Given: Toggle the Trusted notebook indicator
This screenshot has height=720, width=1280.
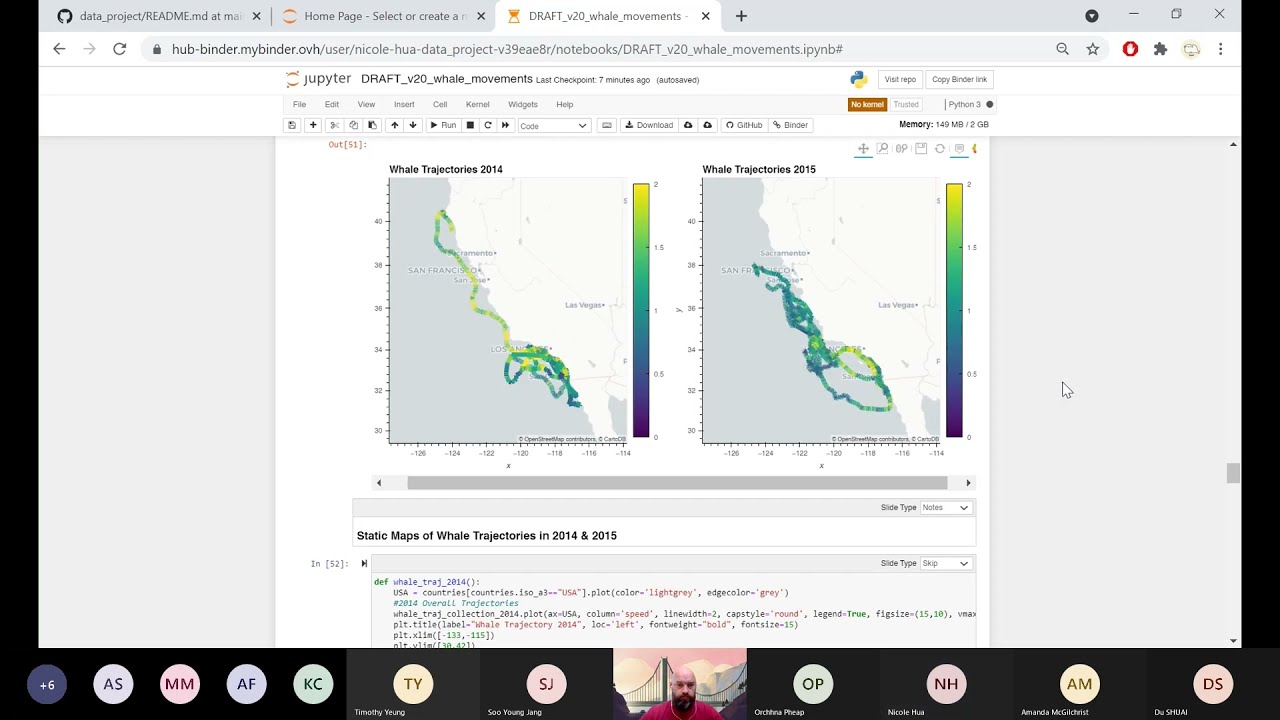Looking at the screenshot, I should (x=906, y=104).
